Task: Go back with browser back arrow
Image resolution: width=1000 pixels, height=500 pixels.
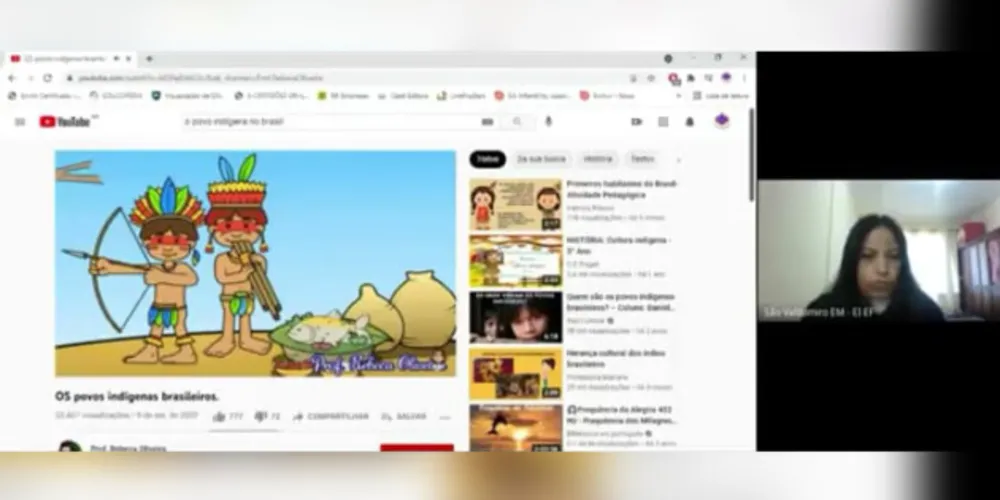Action: pos(12,78)
